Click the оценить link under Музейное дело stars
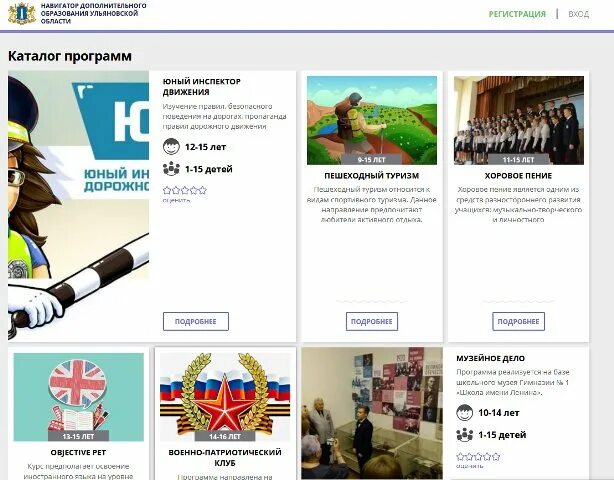Image resolution: width=614 pixels, height=480 pixels. [470, 466]
